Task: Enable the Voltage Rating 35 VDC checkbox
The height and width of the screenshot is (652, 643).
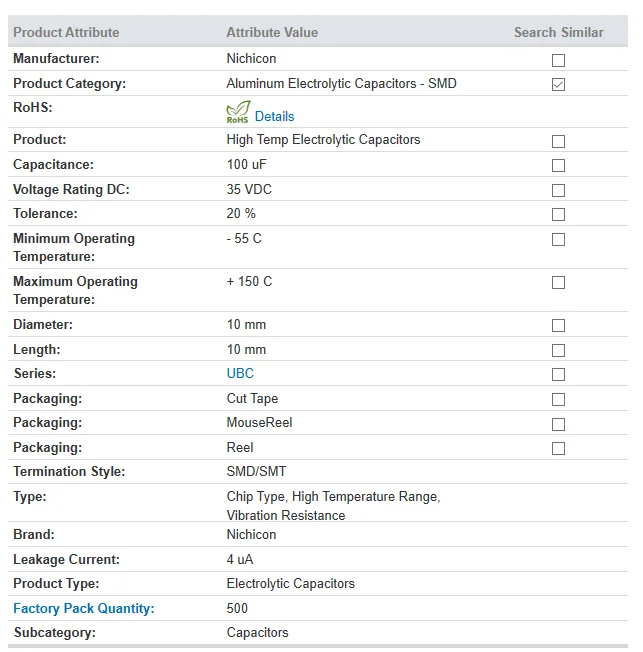Action: point(558,190)
